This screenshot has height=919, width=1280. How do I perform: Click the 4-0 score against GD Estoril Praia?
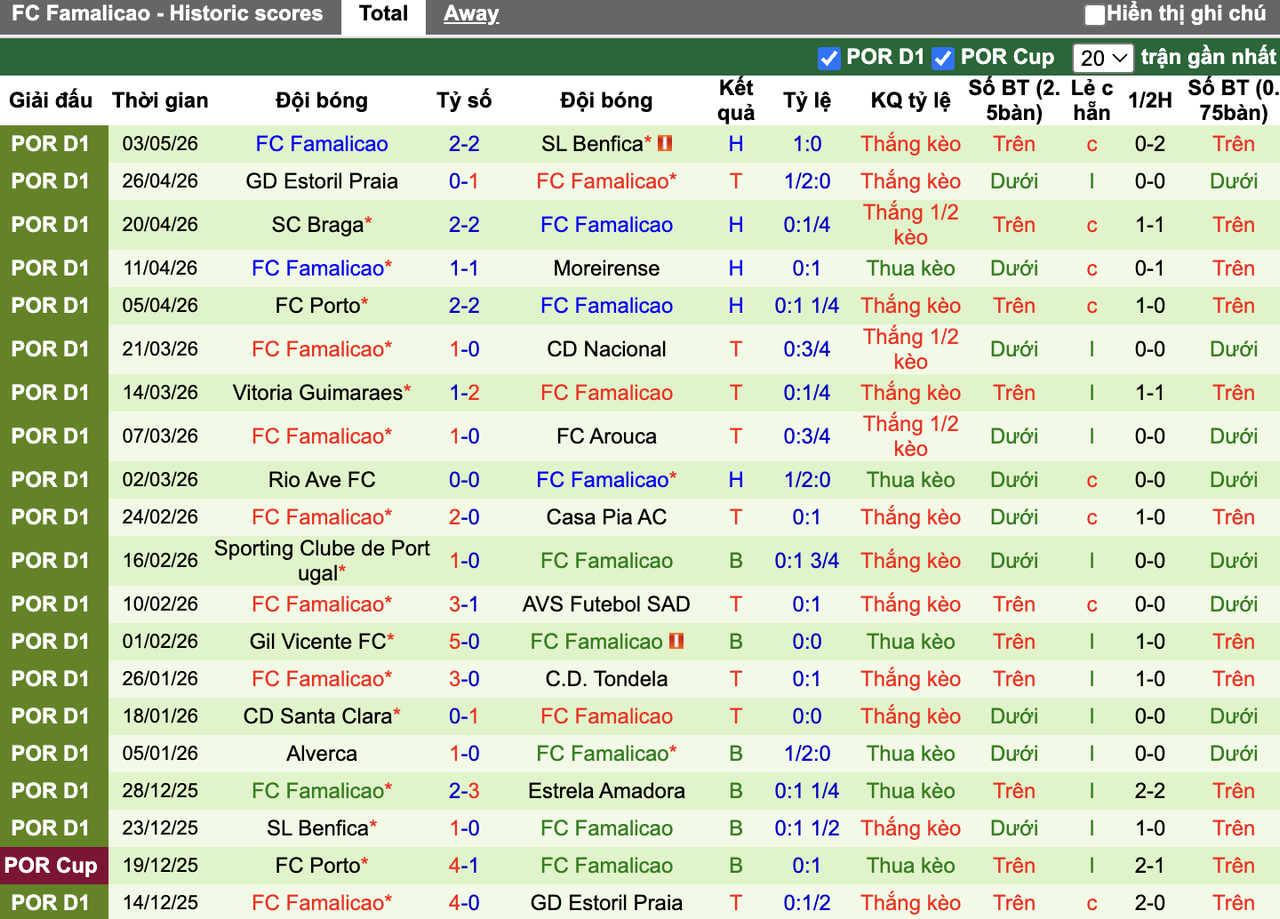click(x=464, y=903)
